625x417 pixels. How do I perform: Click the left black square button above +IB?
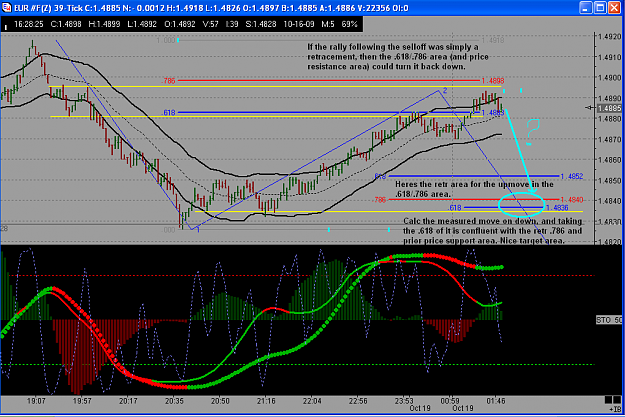[x=608, y=399]
